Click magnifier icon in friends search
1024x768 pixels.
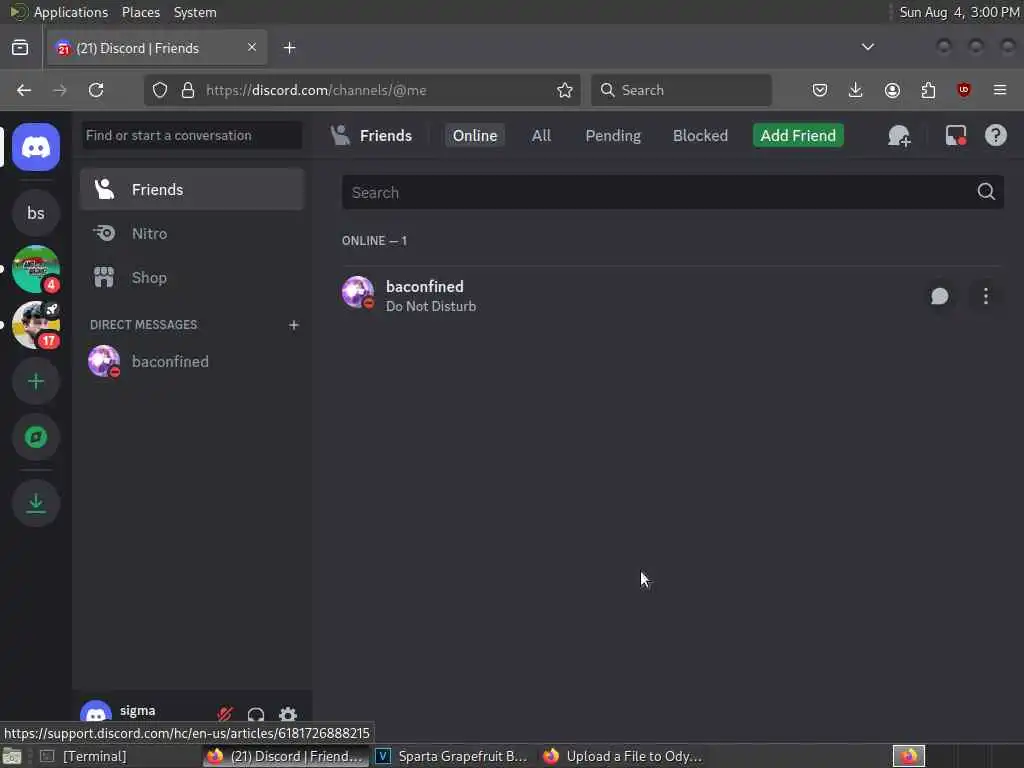pyautogui.click(x=985, y=191)
